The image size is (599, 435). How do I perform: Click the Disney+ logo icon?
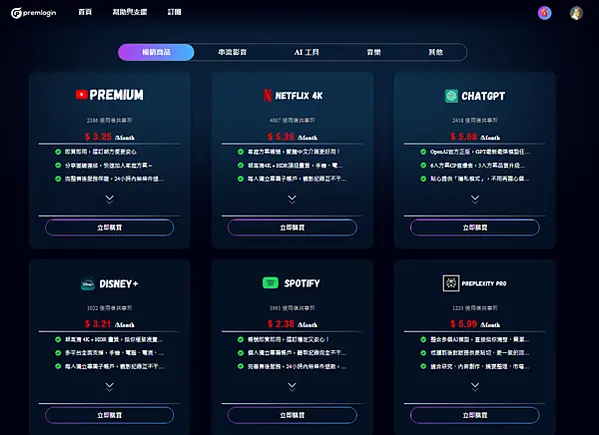pyautogui.click(x=87, y=284)
